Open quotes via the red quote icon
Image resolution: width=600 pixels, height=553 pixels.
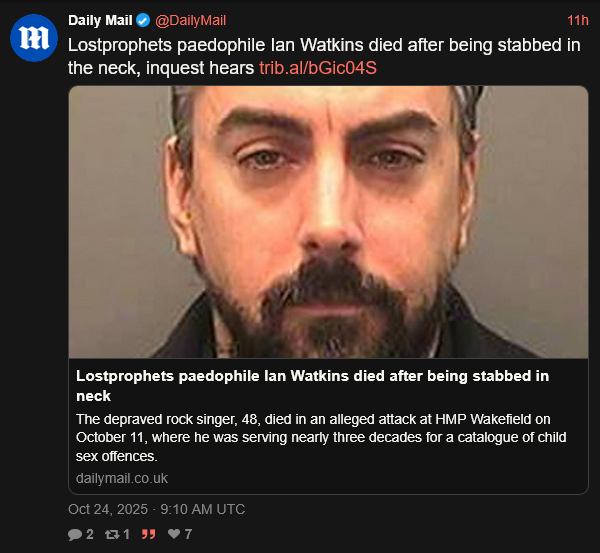148,534
